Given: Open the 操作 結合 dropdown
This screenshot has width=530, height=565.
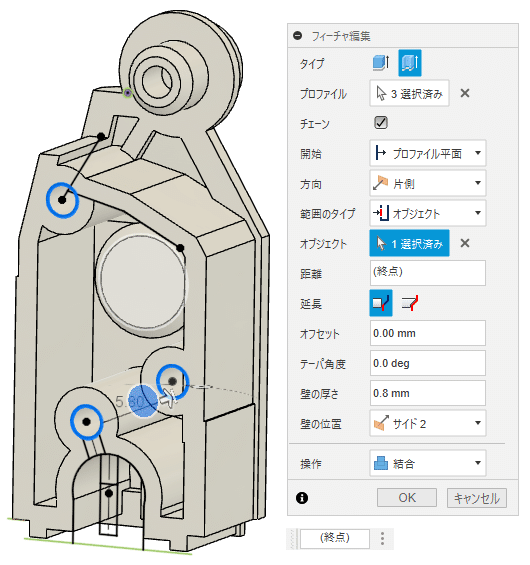Looking at the screenshot, I should [x=428, y=463].
